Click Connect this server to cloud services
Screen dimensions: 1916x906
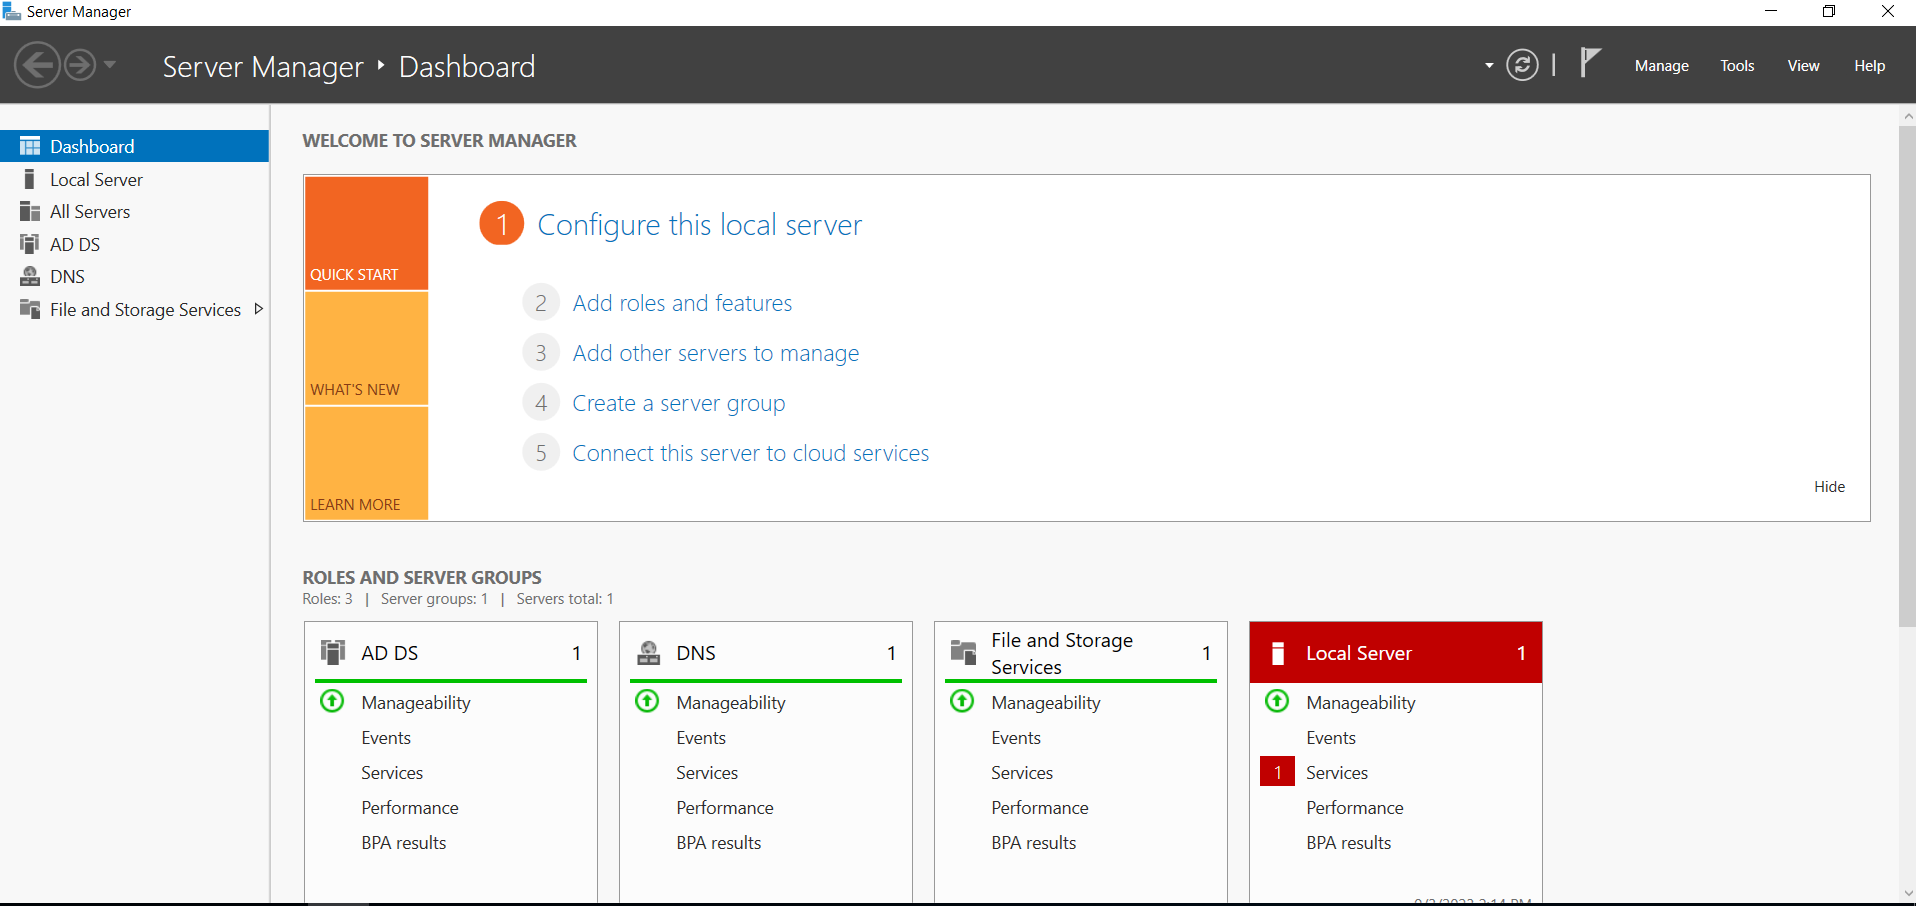[750, 453]
